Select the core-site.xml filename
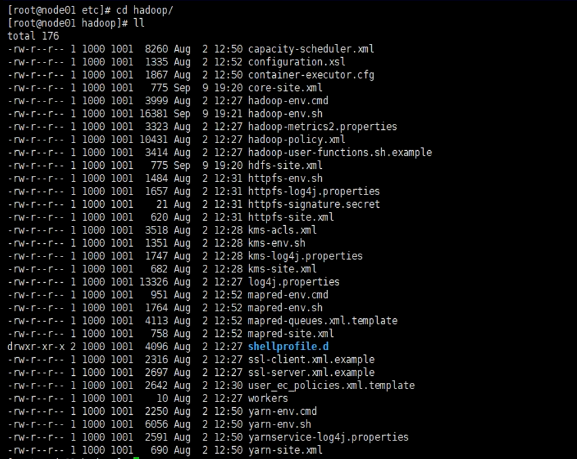This screenshot has height=459, width=577. (285, 88)
